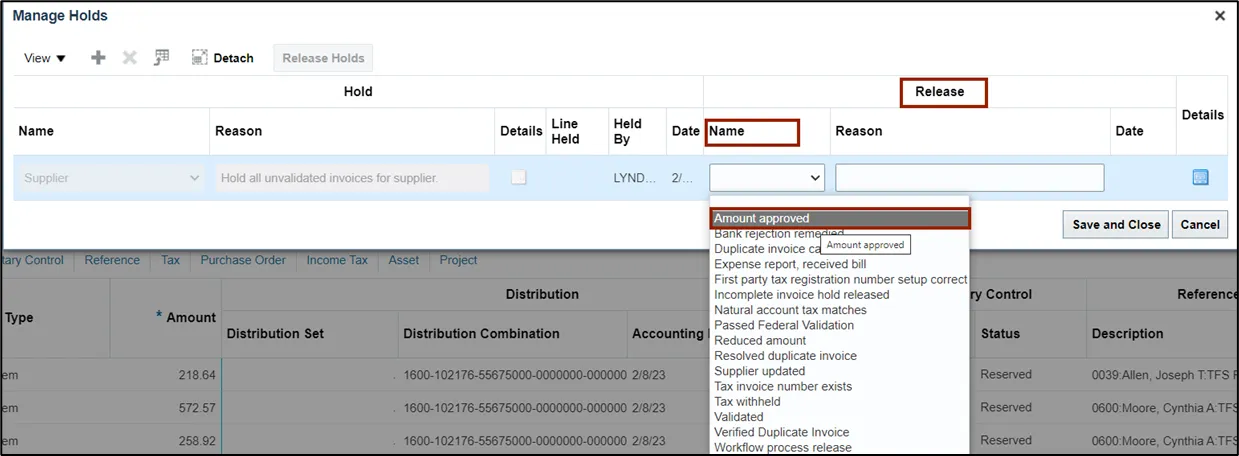Switch to the Purchase Order tab

tap(243, 260)
